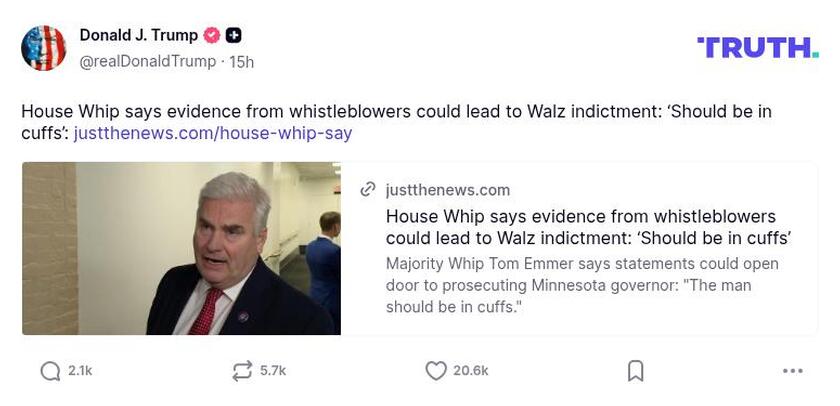
Task: Click the 5.7k ReTruth count
Action: point(273,371)
